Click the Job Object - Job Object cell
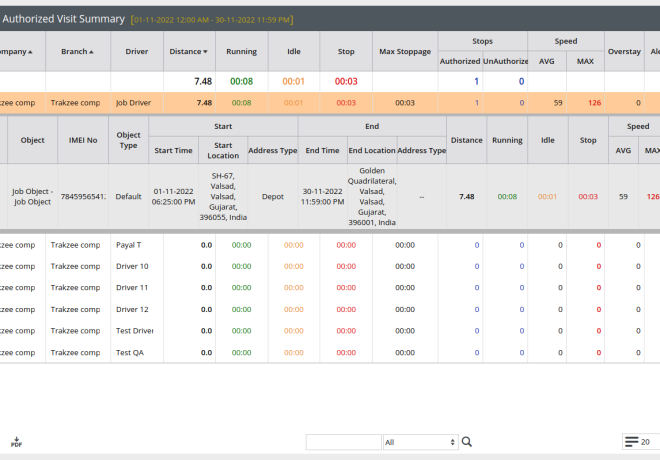Screen dimensions: 660x460 pyautogui.click(x=33, y=197)
